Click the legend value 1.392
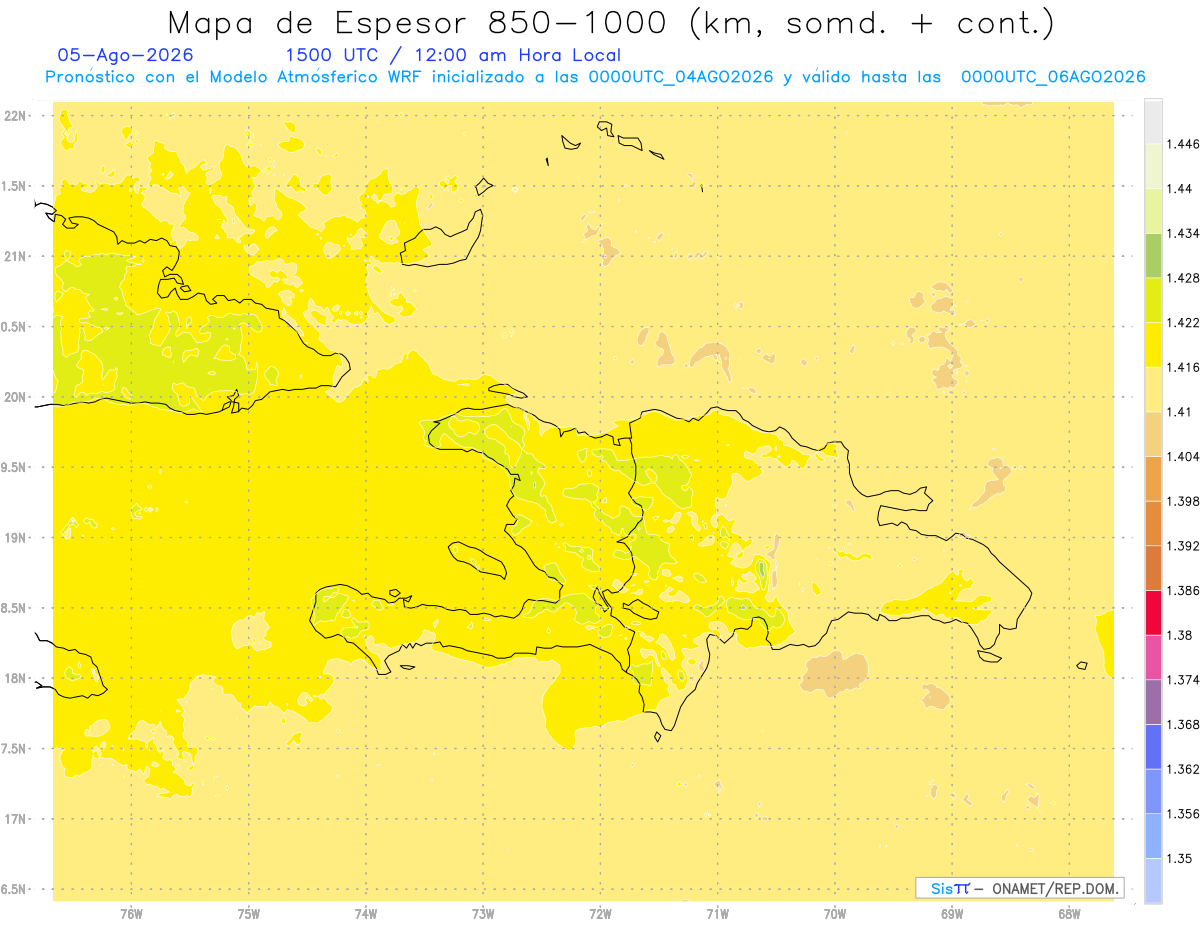The image size is (1200, 927). pyautogui.click(x=1181, y=546)
